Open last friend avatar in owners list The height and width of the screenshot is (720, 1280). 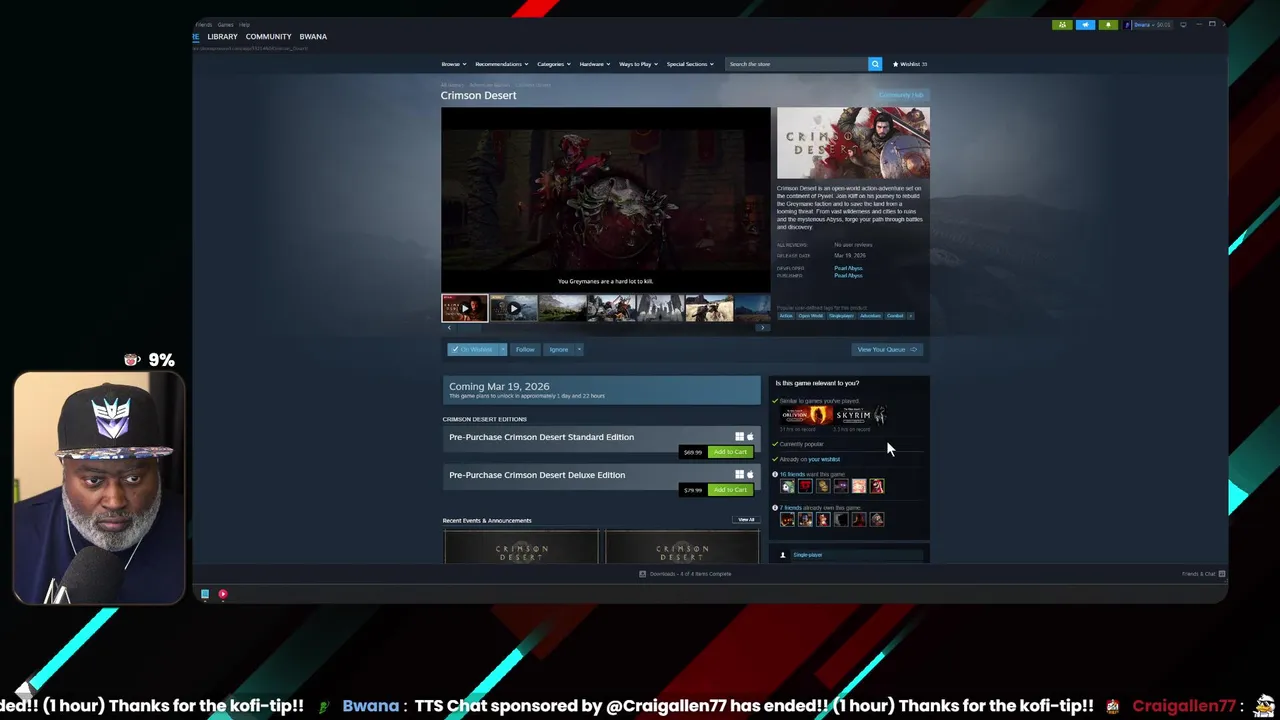click(x=877, y=519)
